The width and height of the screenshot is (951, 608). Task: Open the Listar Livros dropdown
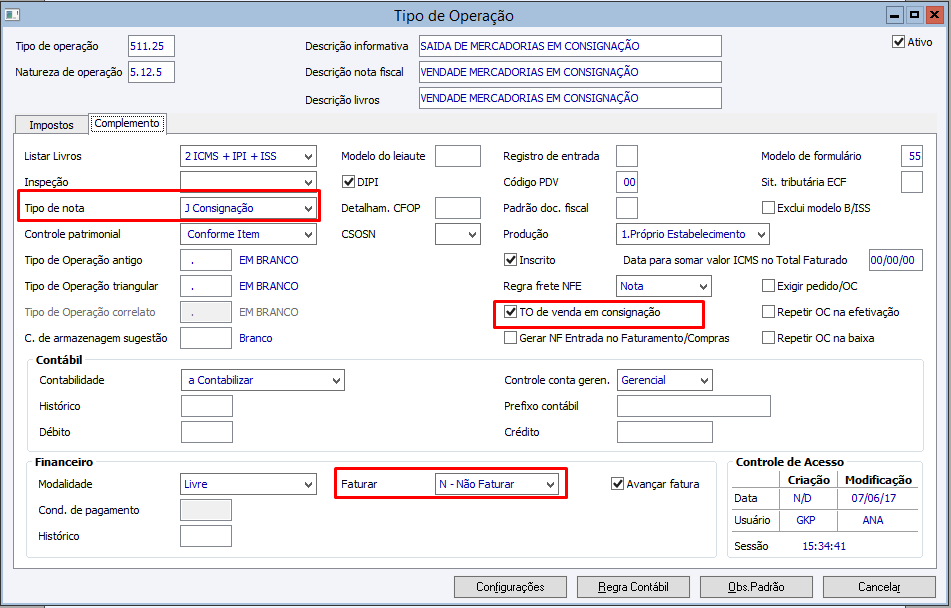(307, 156)
